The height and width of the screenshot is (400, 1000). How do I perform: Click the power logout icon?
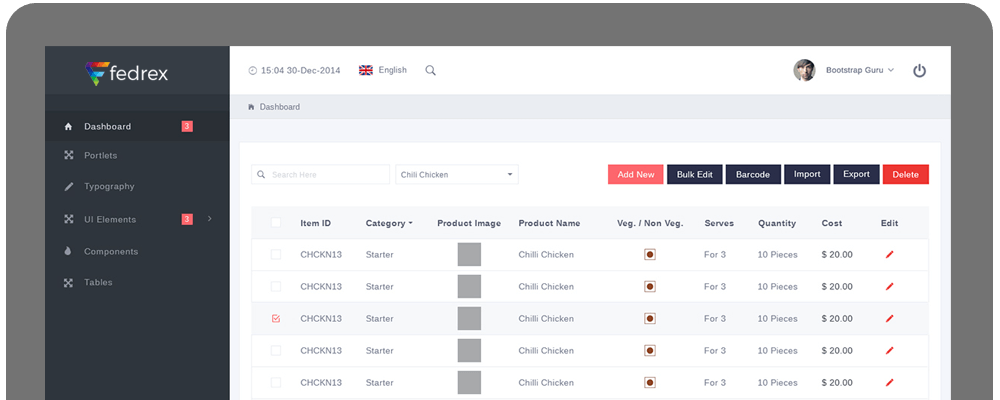coord(919,71)
